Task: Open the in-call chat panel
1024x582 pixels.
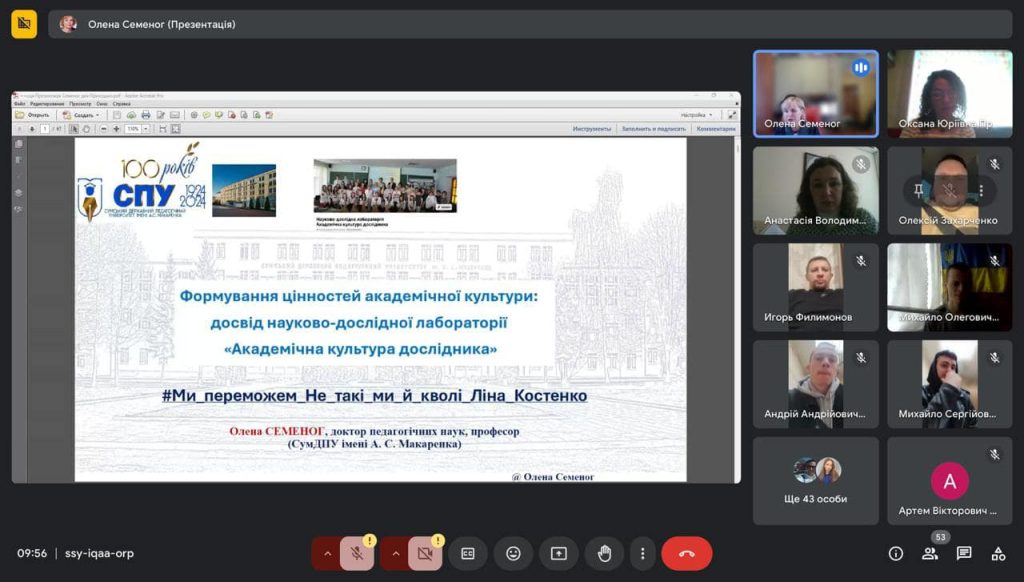Action: 964,553
